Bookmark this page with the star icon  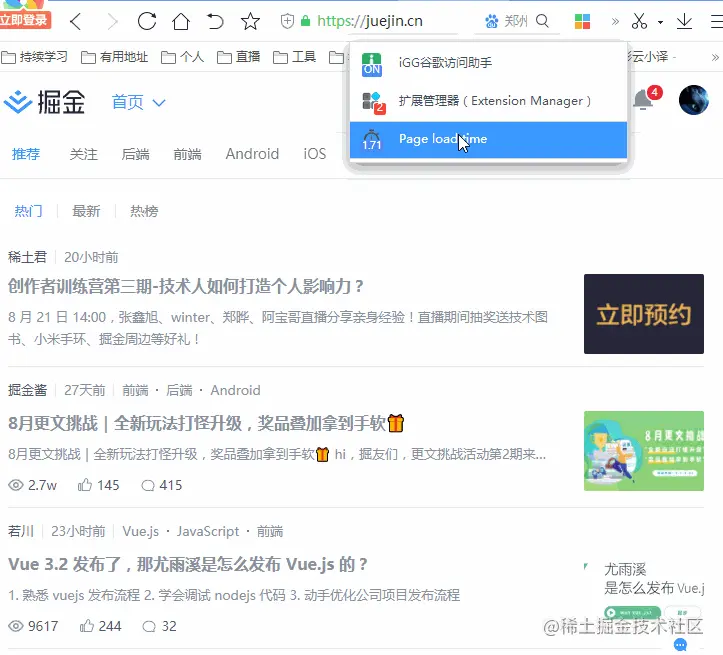(x=250, y=21)
